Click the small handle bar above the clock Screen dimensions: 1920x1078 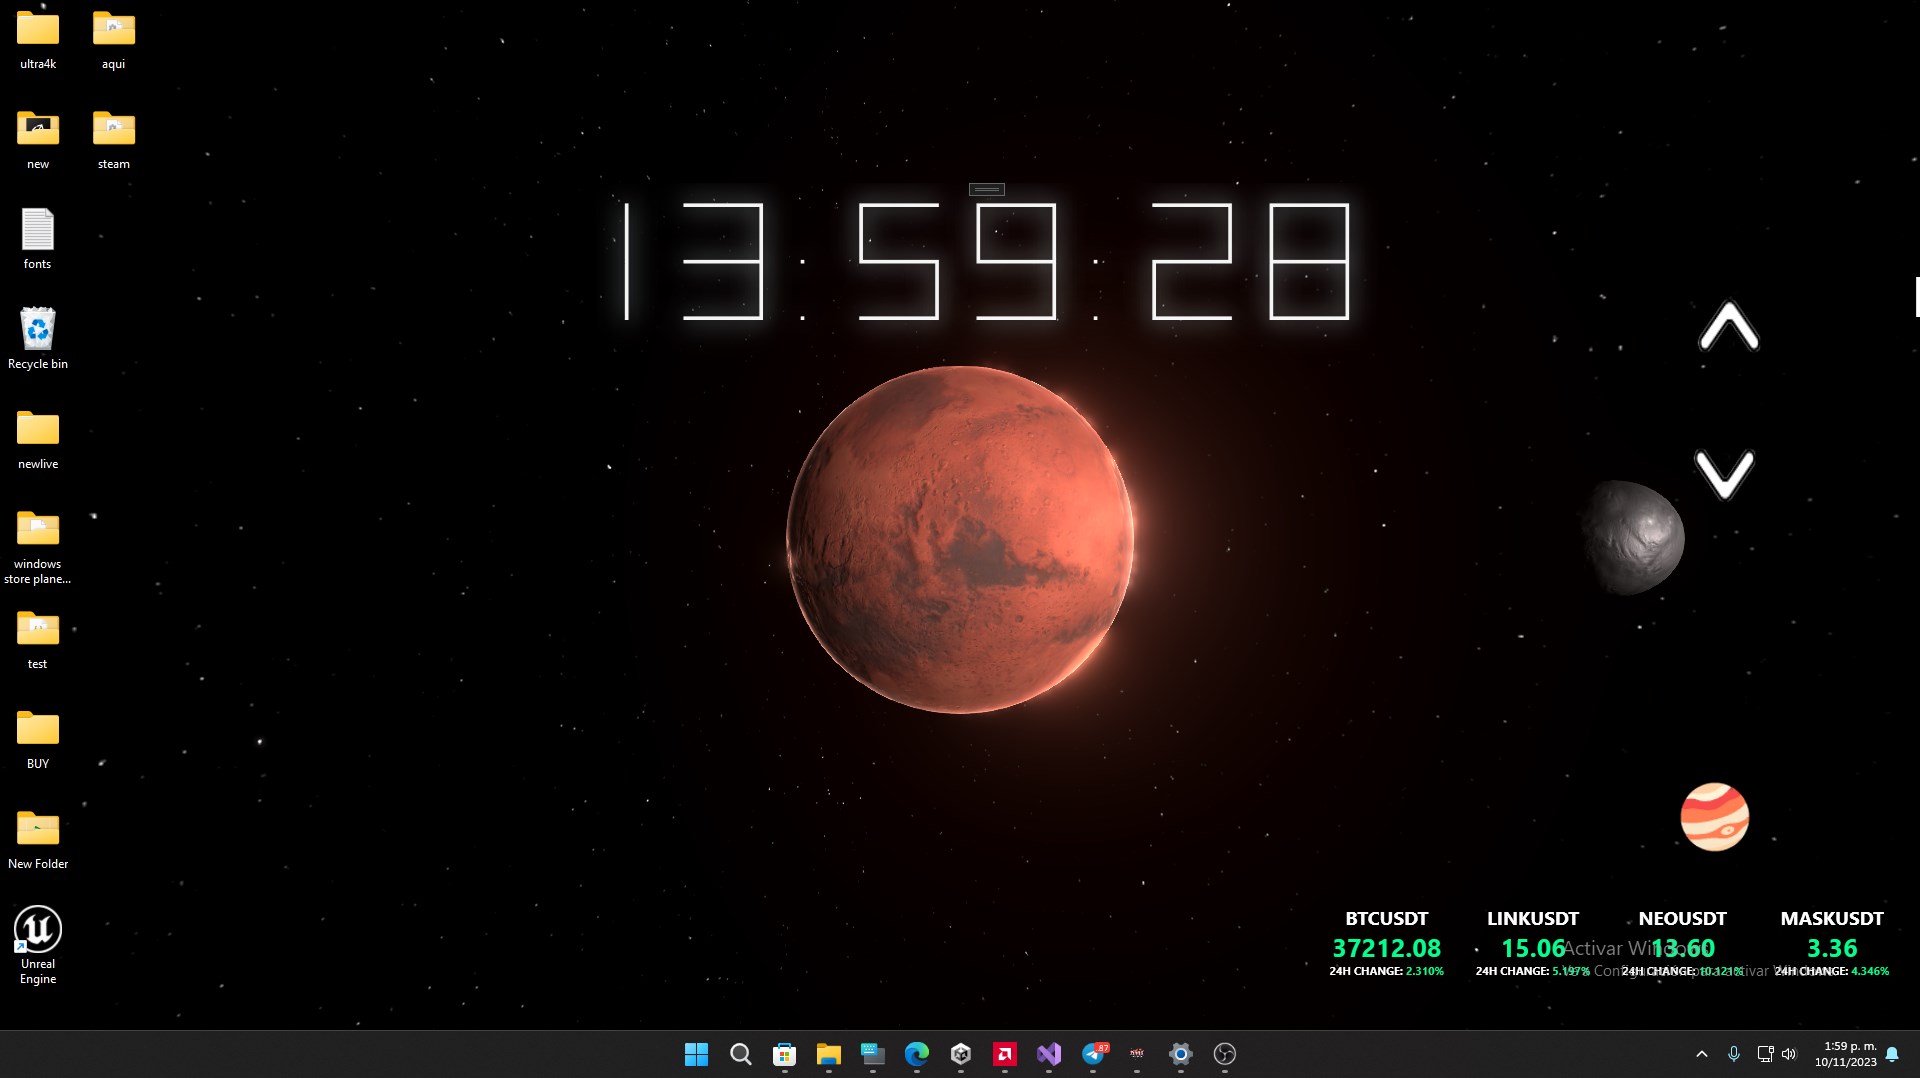[987, 189]
